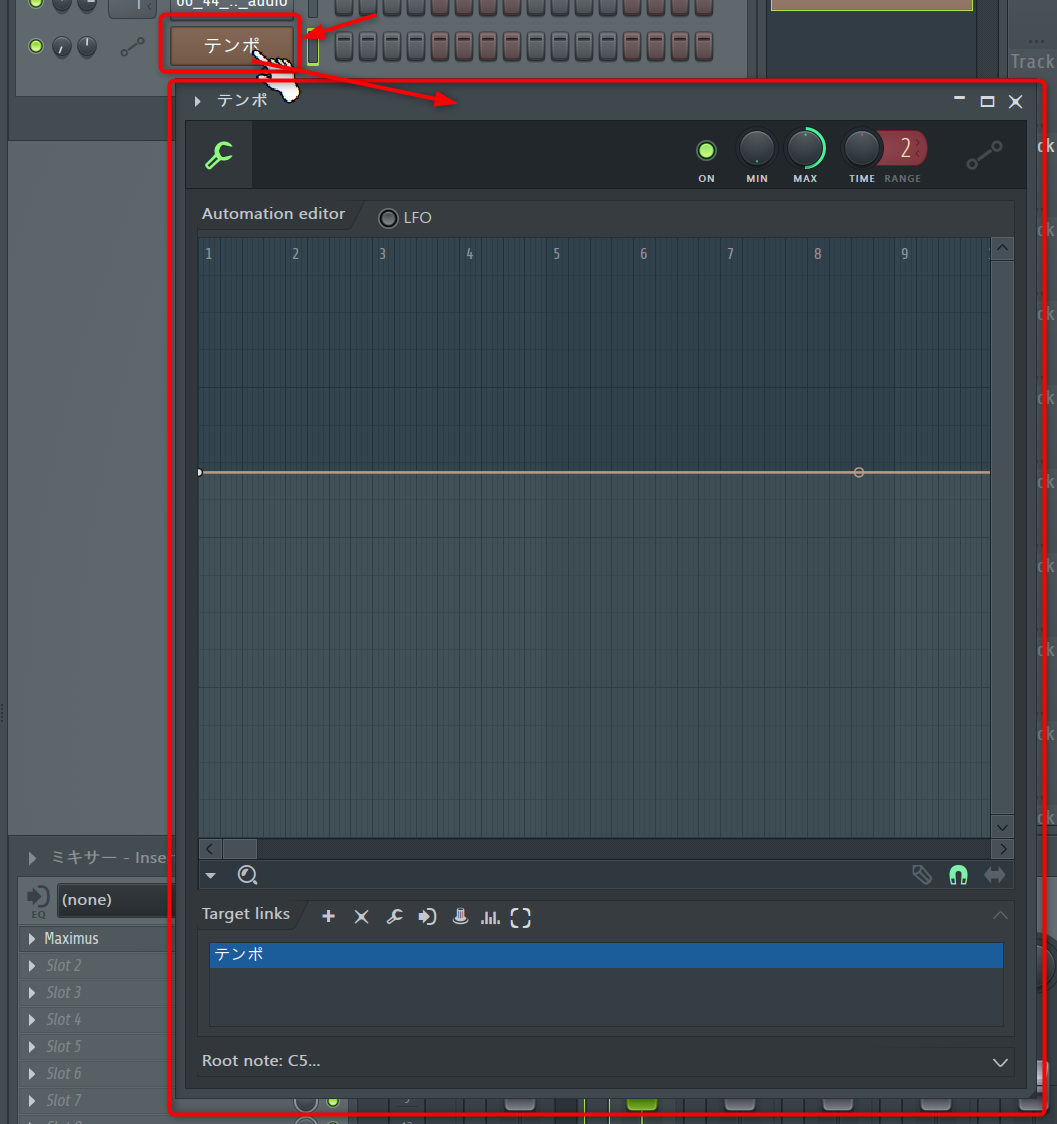Click the add target link plus icon
This screenshot has height=1124, width=1057.
pos(328,917)
